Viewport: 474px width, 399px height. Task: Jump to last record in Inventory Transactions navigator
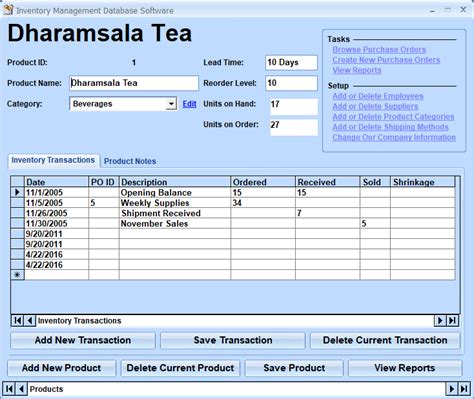tap(452, 321)
